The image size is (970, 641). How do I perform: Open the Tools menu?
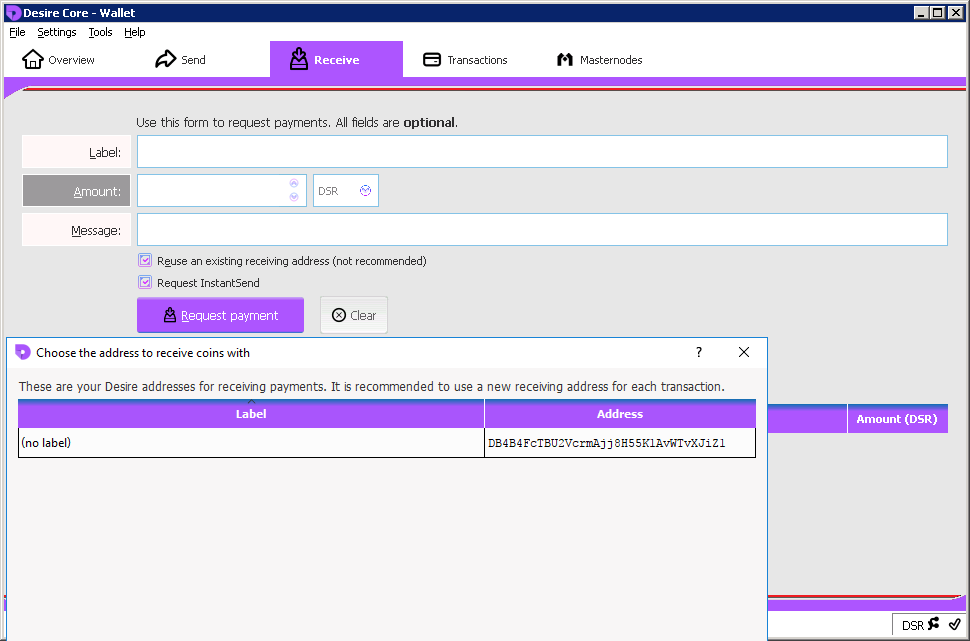100,32
